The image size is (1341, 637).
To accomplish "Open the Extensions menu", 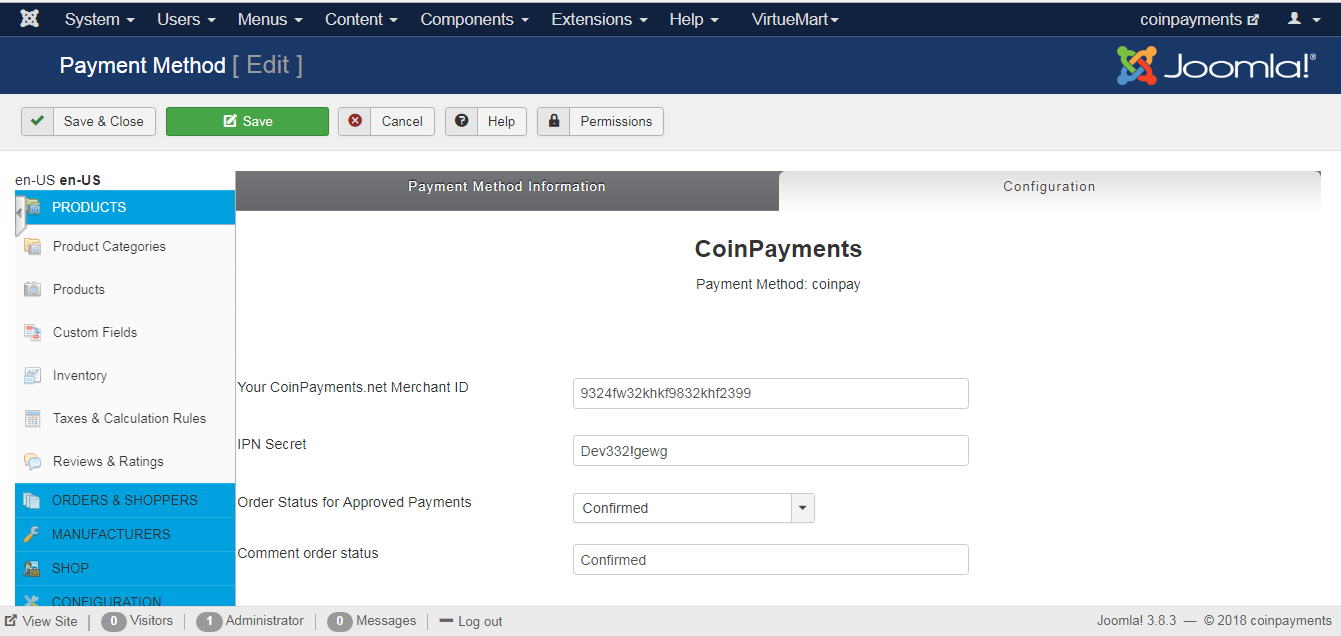I will tap(599, 19).
